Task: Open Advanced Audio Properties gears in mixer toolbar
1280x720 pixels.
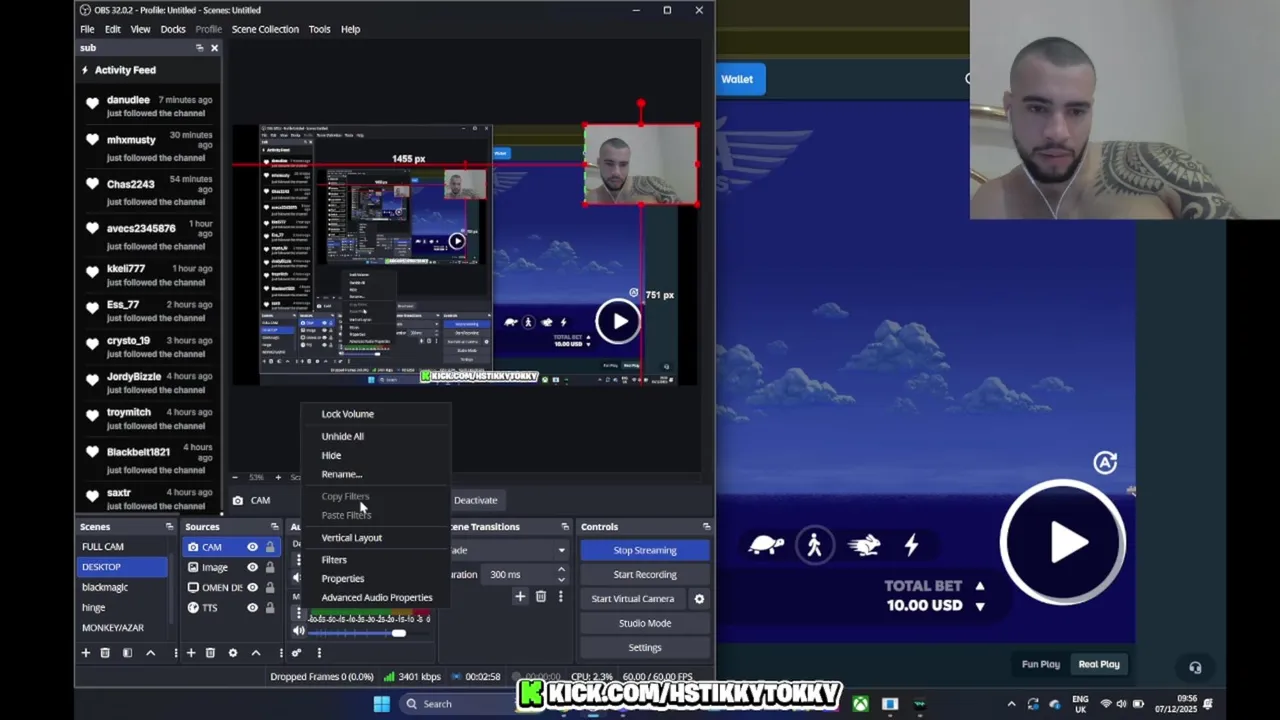Action: 296,653
